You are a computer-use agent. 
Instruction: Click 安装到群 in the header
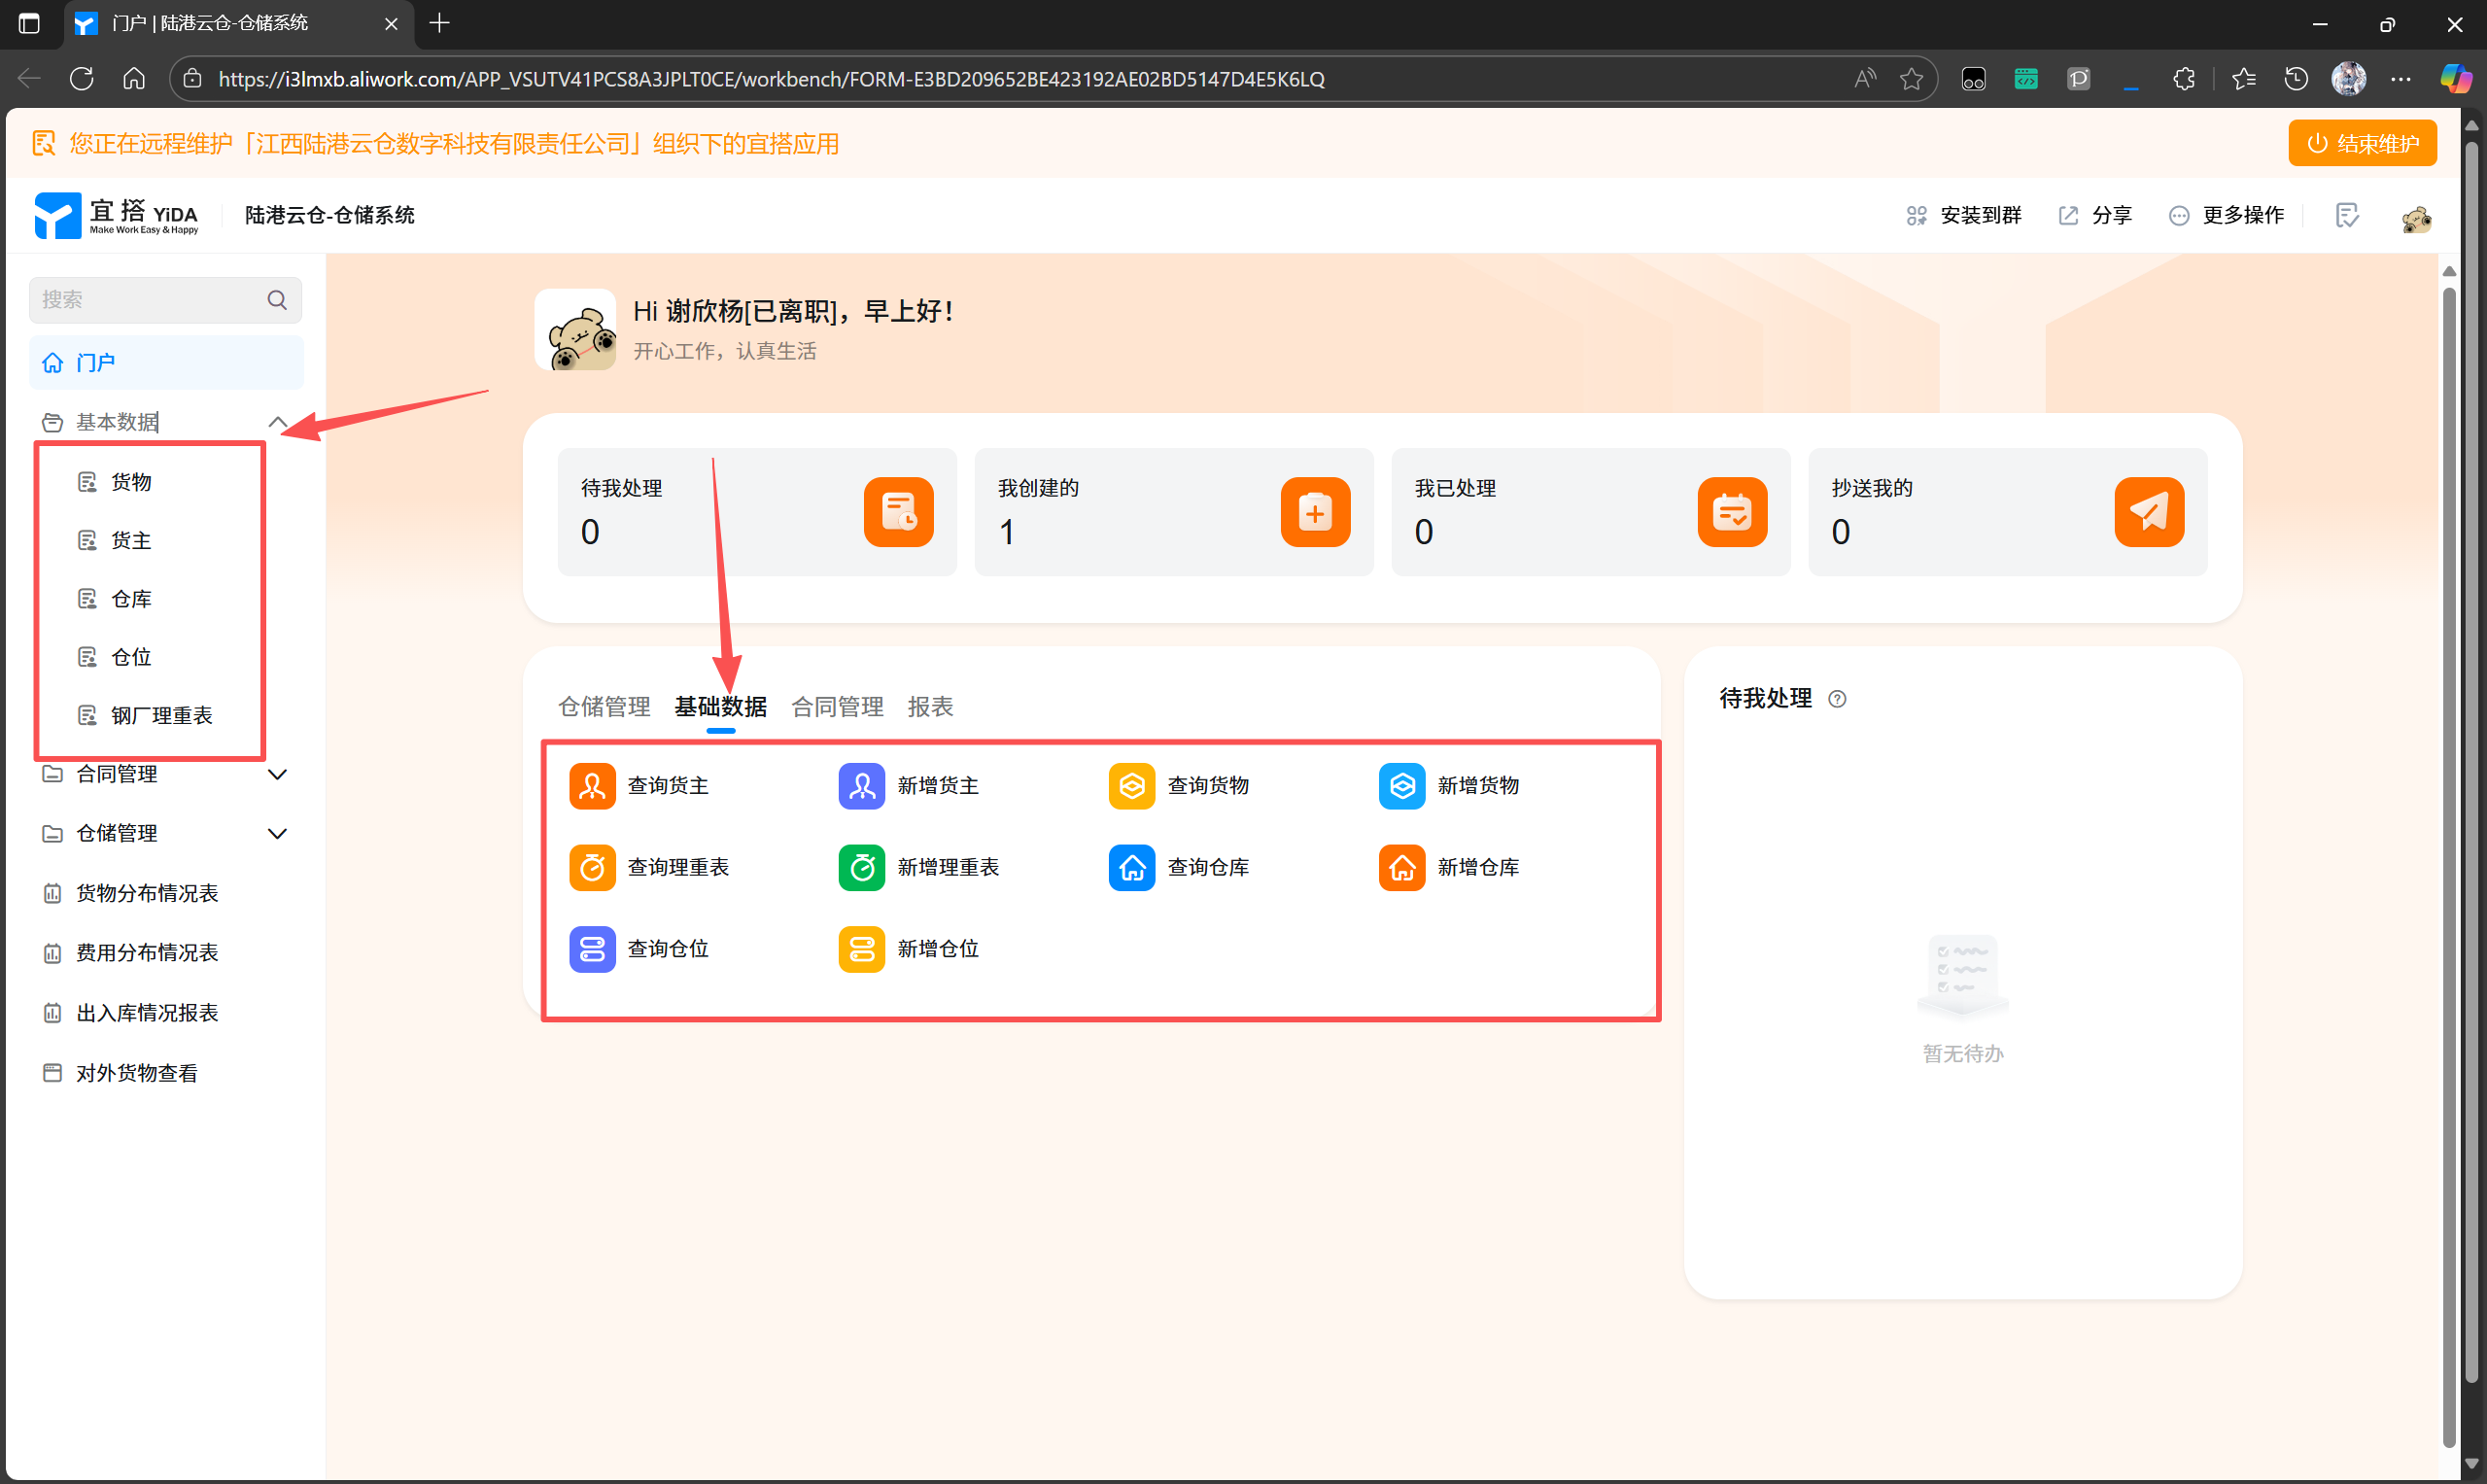point(1964,215)
